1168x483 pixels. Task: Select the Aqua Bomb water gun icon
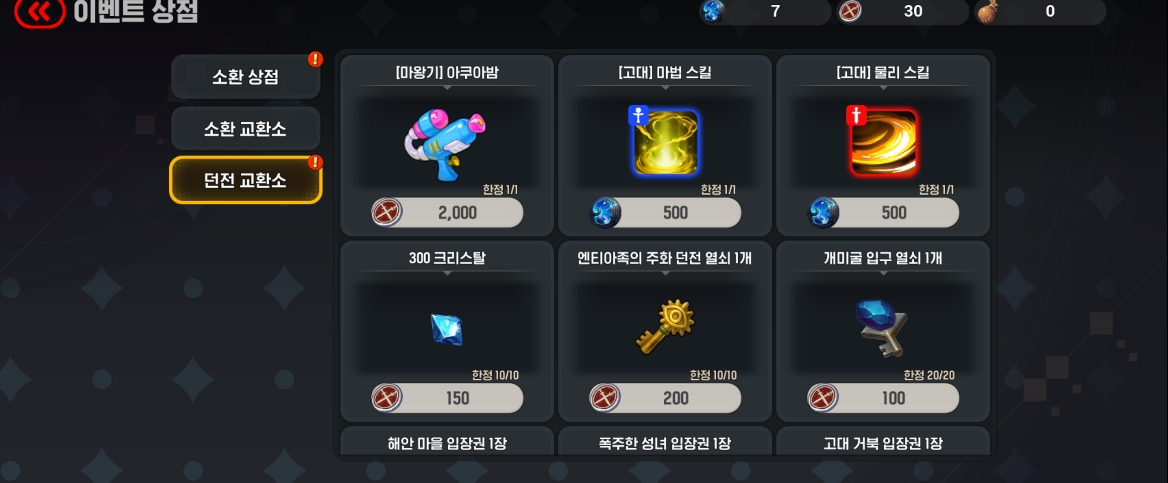[x=444, y=142]
